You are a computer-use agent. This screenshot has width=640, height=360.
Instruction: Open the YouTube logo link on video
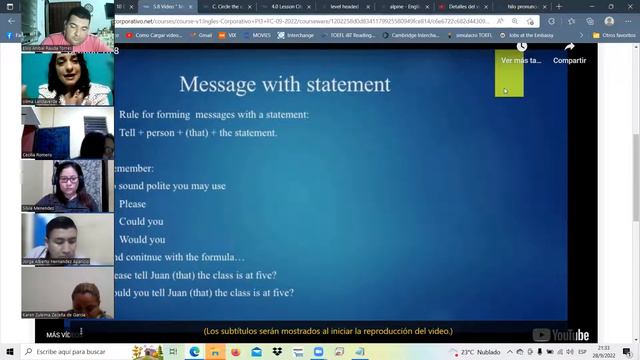pyautogui.click(x=561, y=335)
